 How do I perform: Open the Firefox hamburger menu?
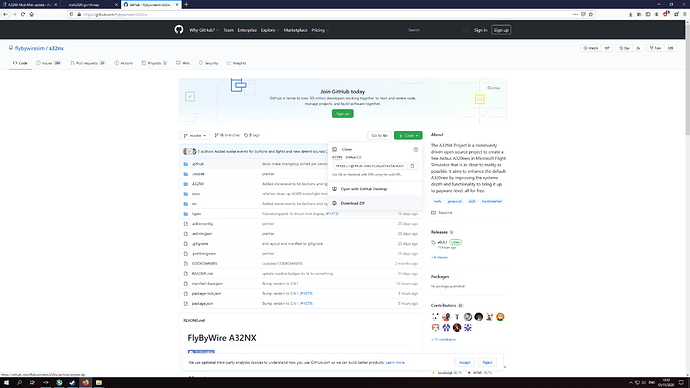[685, 14]
